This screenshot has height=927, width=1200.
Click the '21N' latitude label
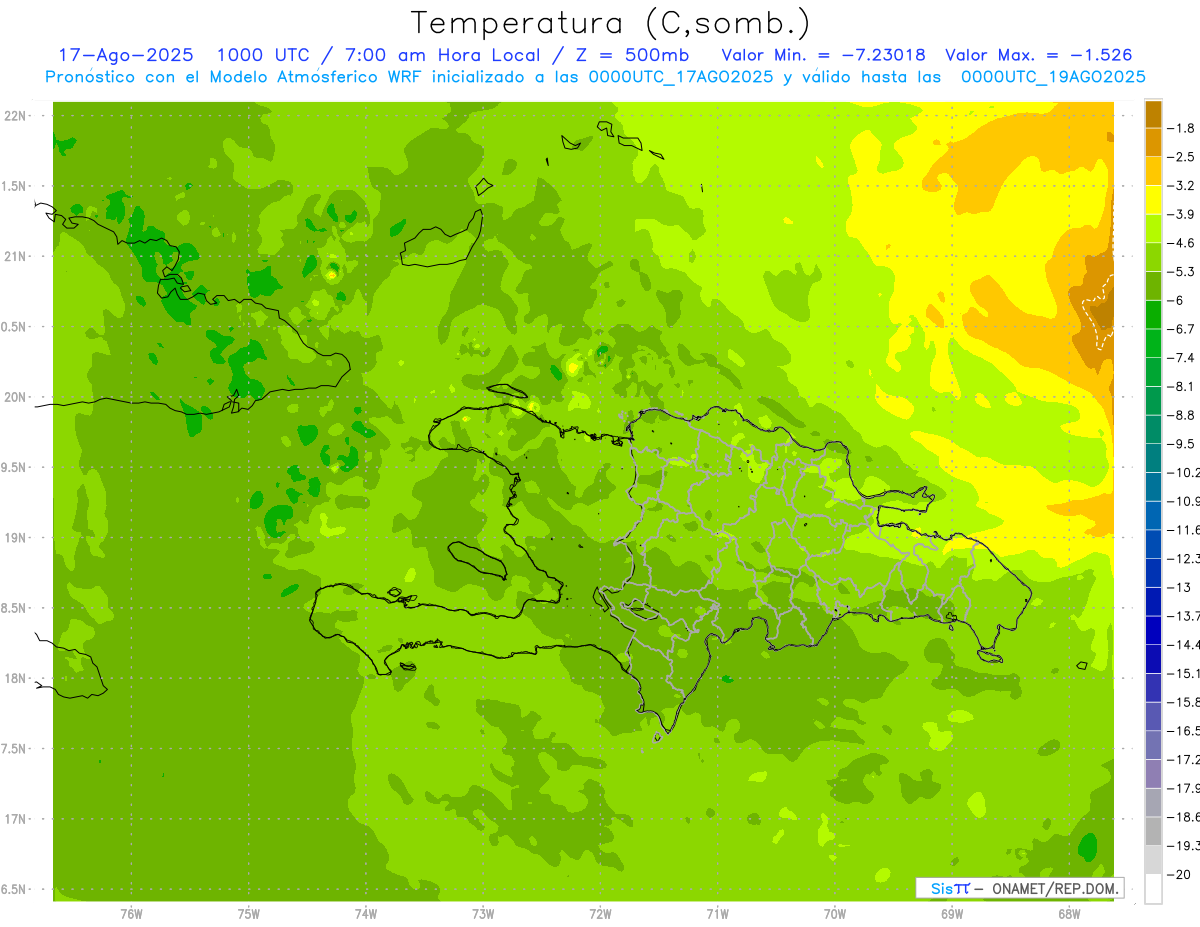point(15,257)
